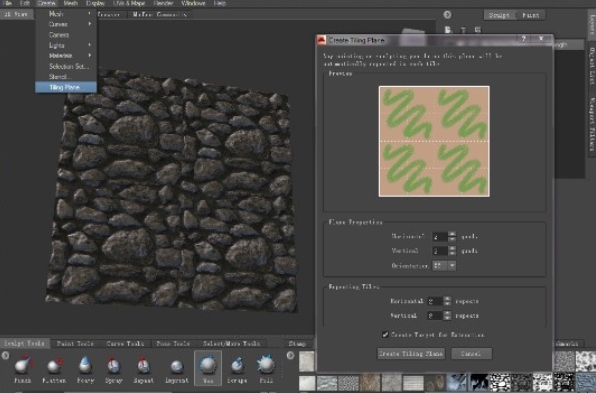Select the Repeat sculpt tool
596x393 pixels.
[143, 369]
